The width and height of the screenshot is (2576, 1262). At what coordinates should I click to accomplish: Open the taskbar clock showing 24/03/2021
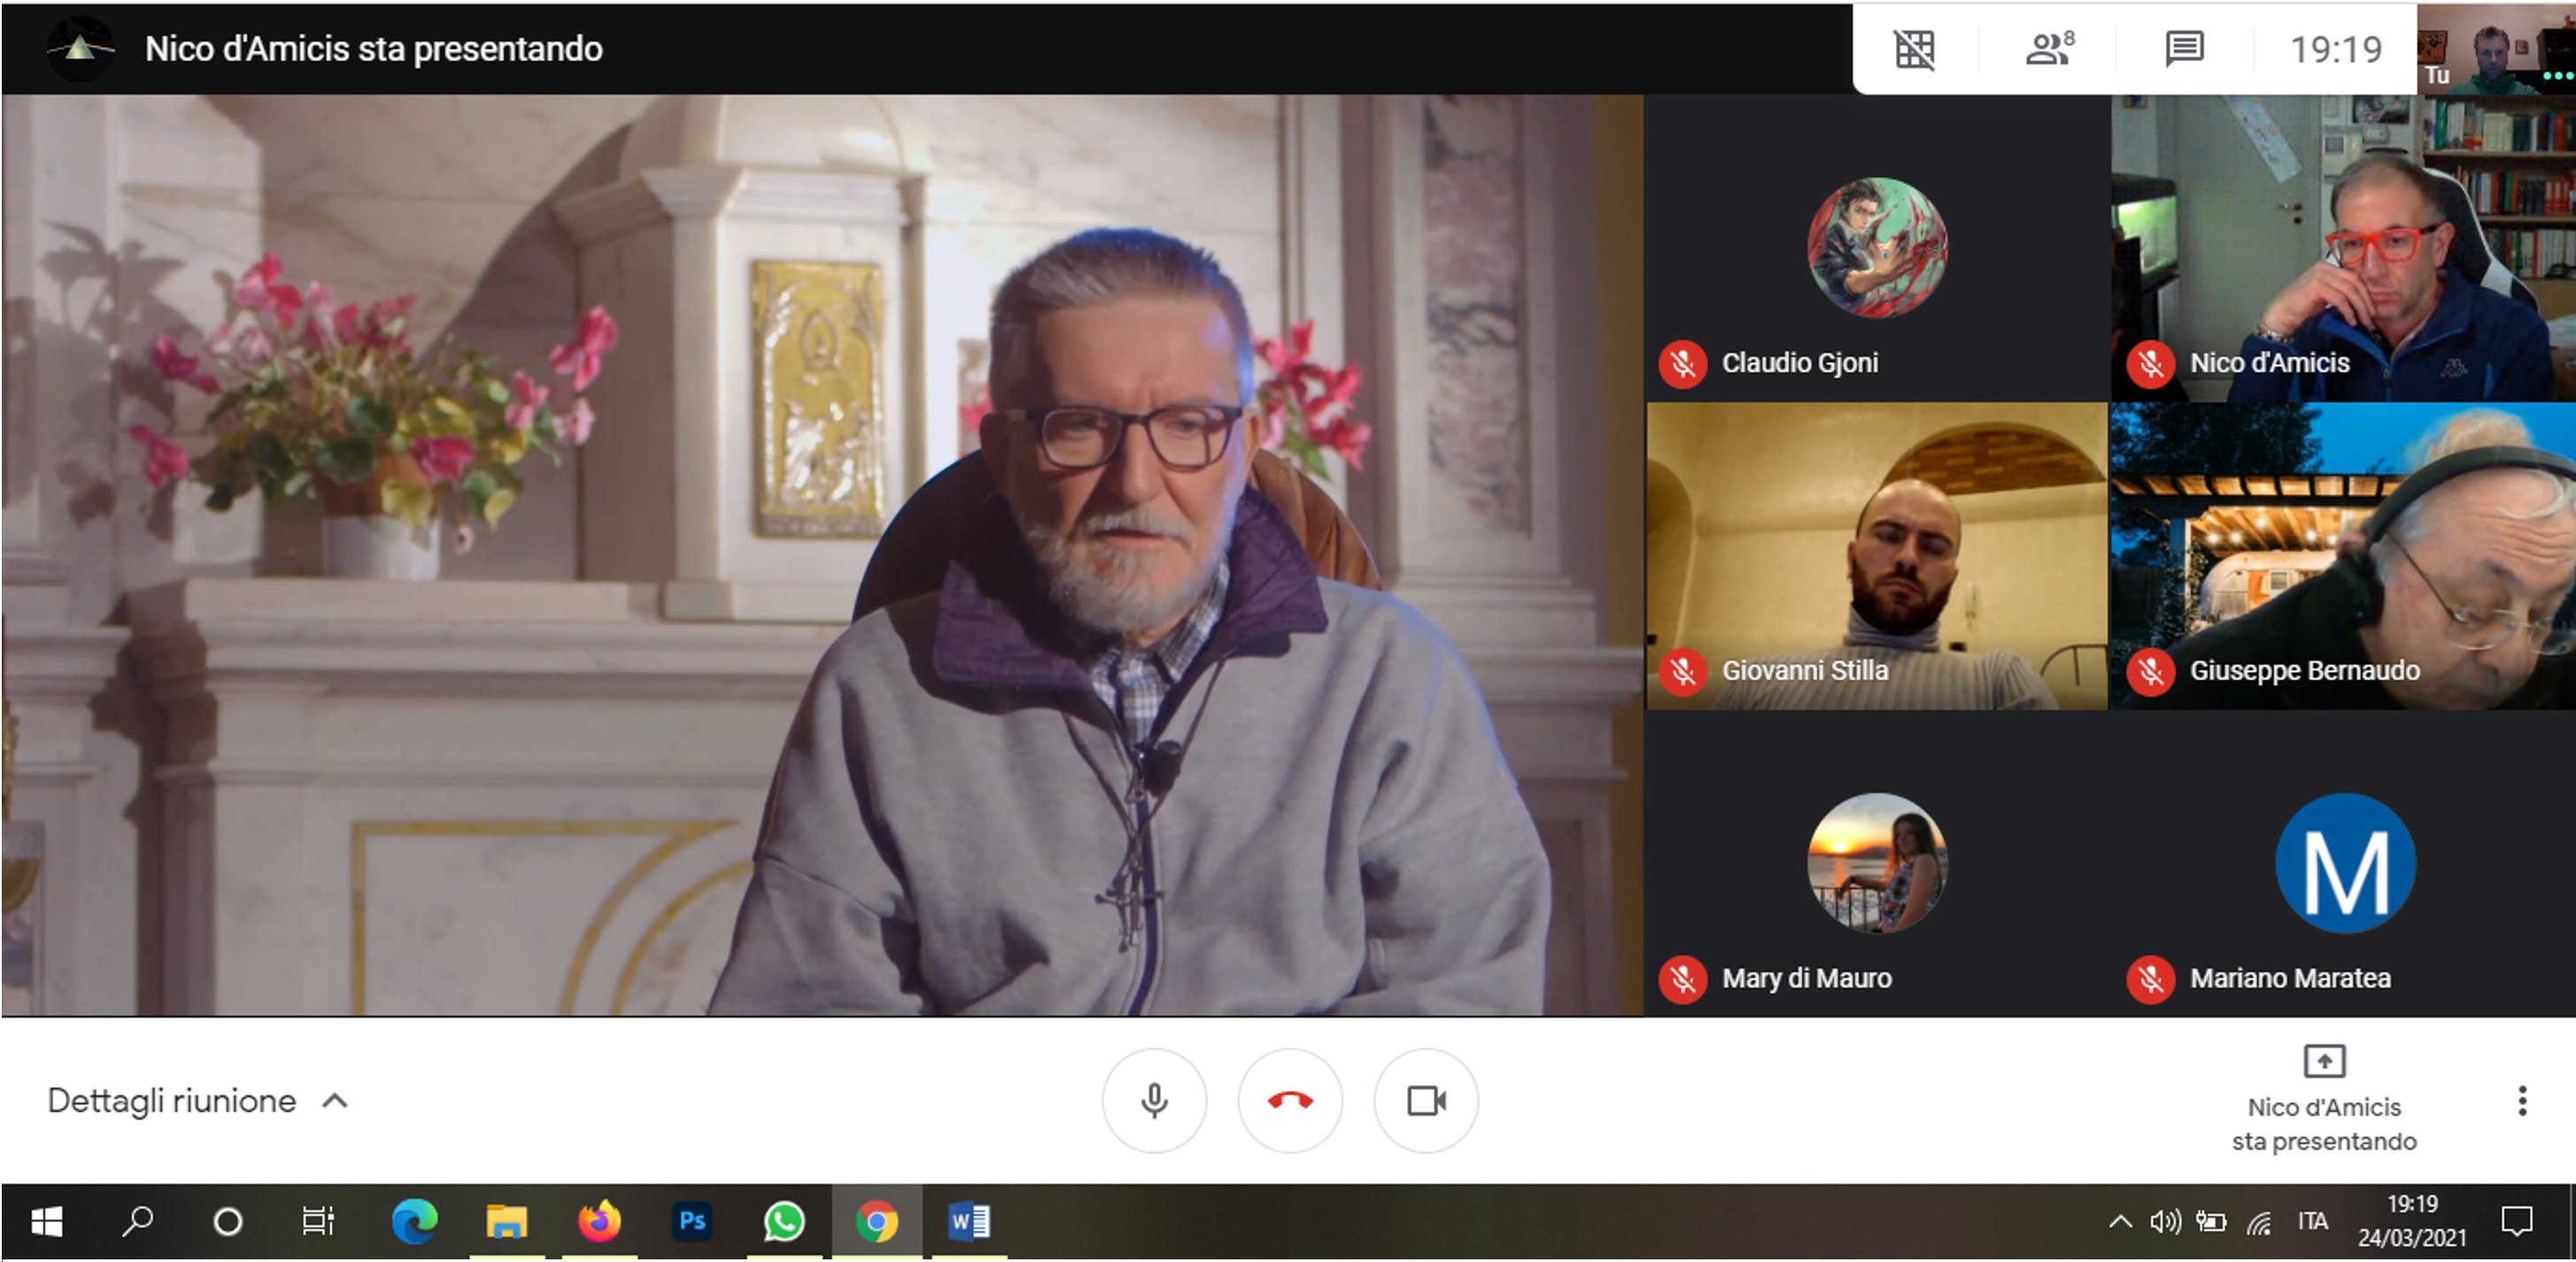tap(2412, 1221)
